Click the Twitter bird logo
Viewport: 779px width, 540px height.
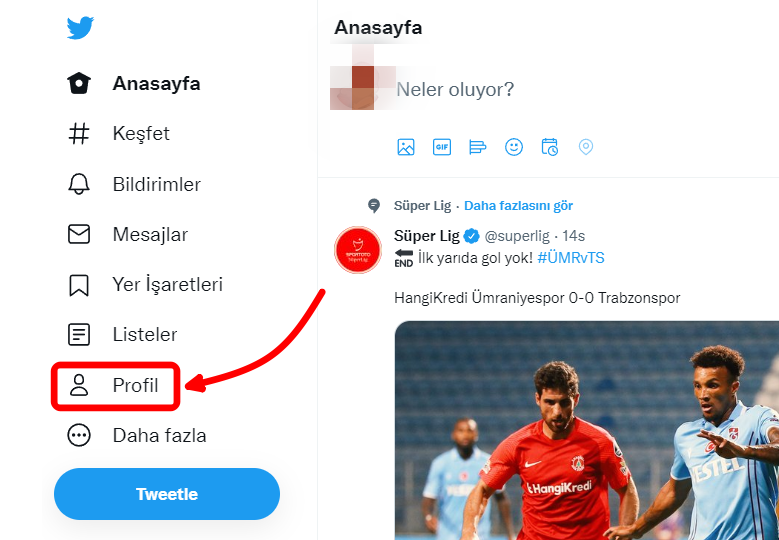[80, 28]
